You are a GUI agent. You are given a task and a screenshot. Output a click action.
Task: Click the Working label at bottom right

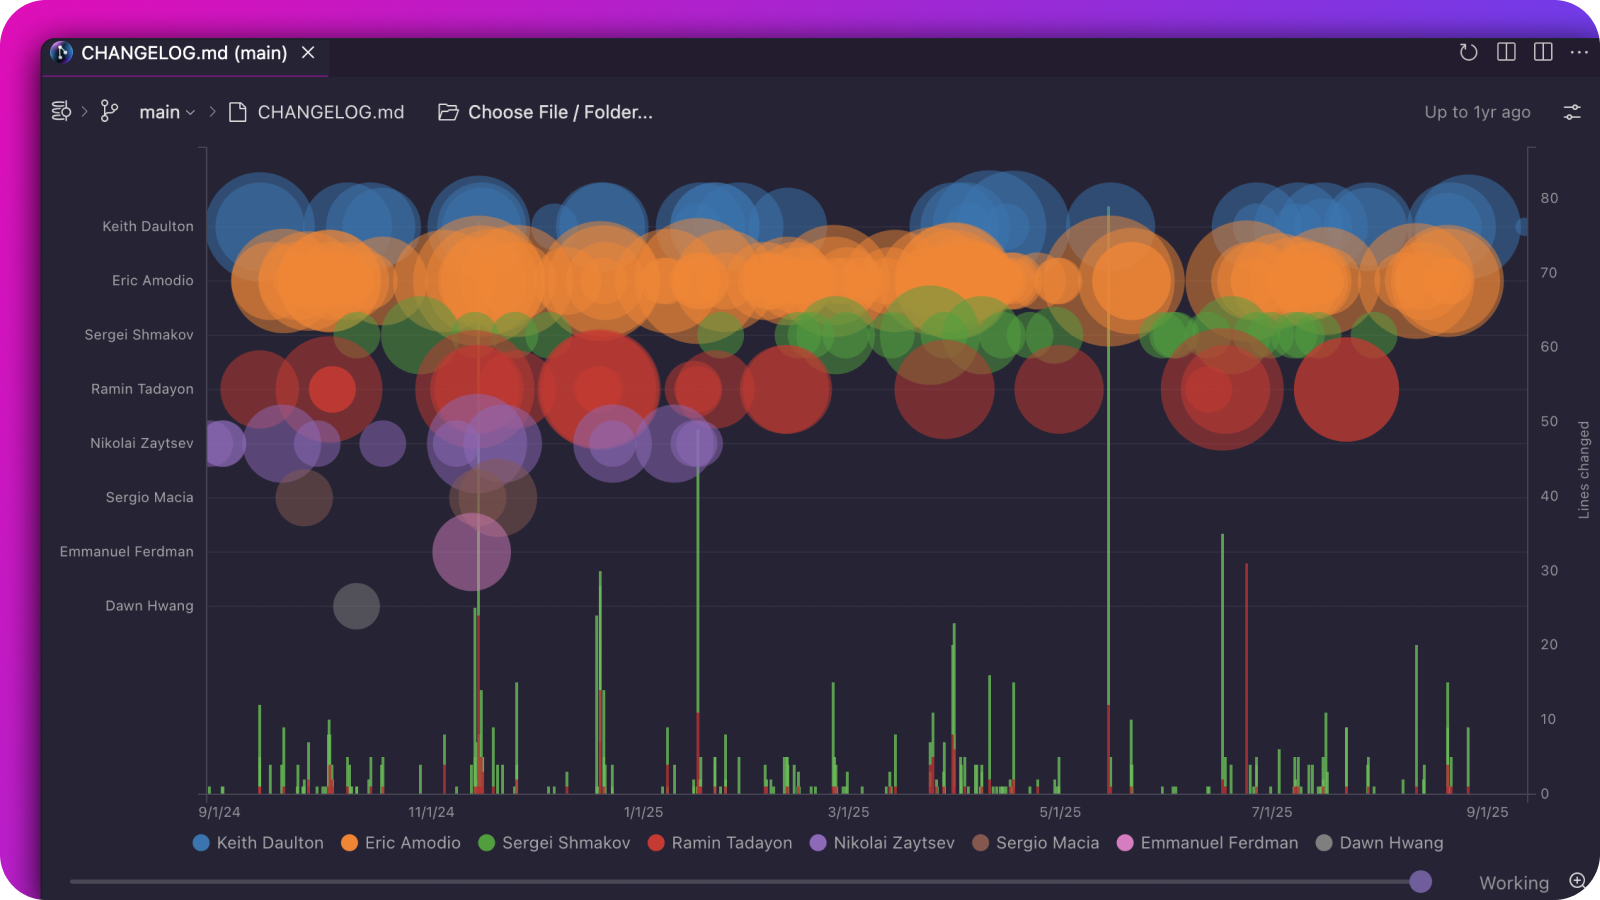1513,882
